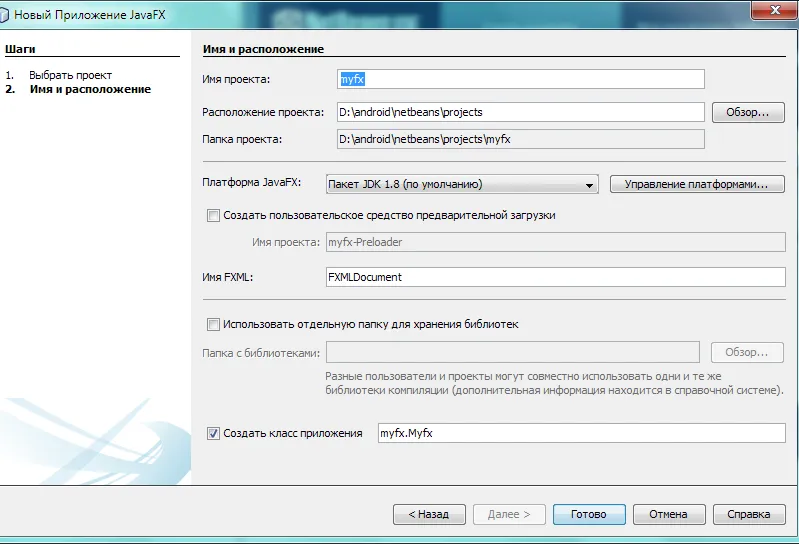Image resolution: width=799 pixels, height=544 pixels.
Task: Close the New JavaFX Application dialog
Action: pyautogui.click(x=775, y=10)
